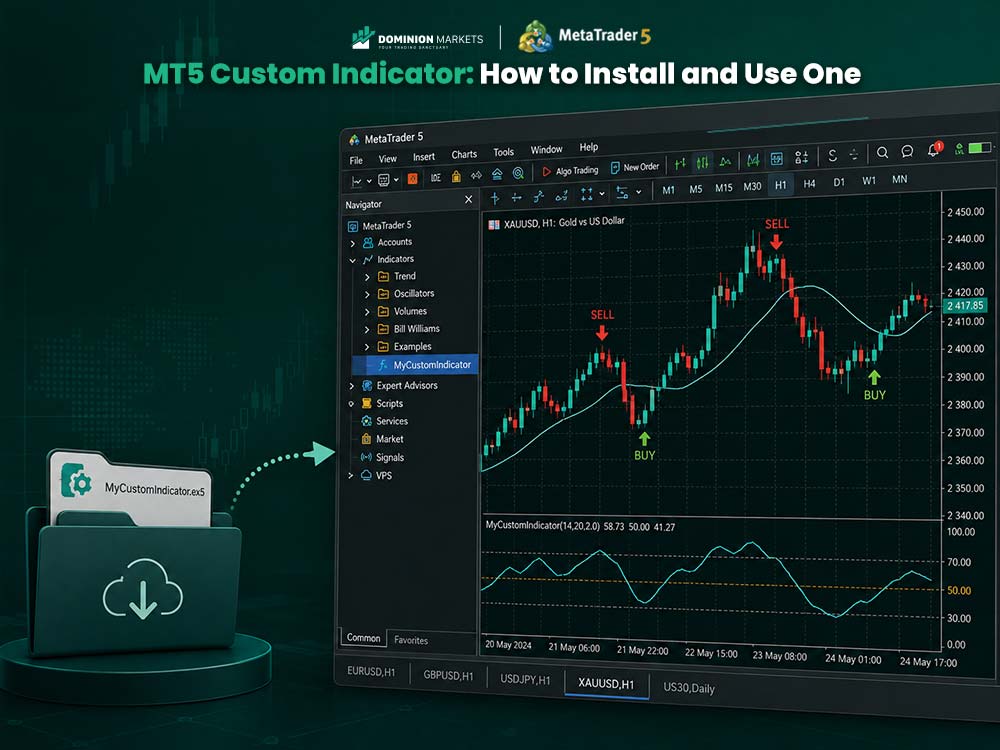Select the channel drawing tool
Screen dimensions: 1000x750
(x=561, y=195)
